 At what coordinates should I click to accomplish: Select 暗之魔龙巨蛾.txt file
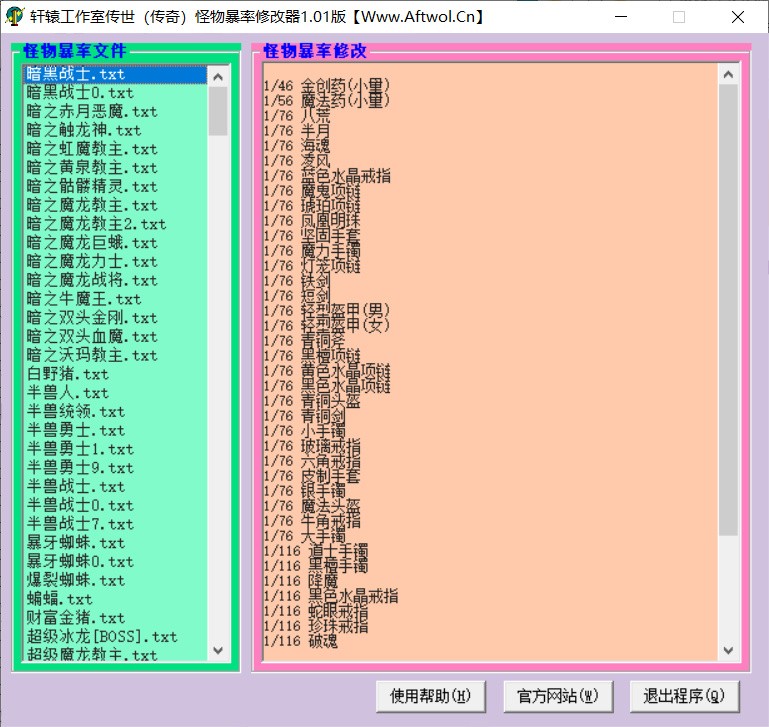coord(115,243)
